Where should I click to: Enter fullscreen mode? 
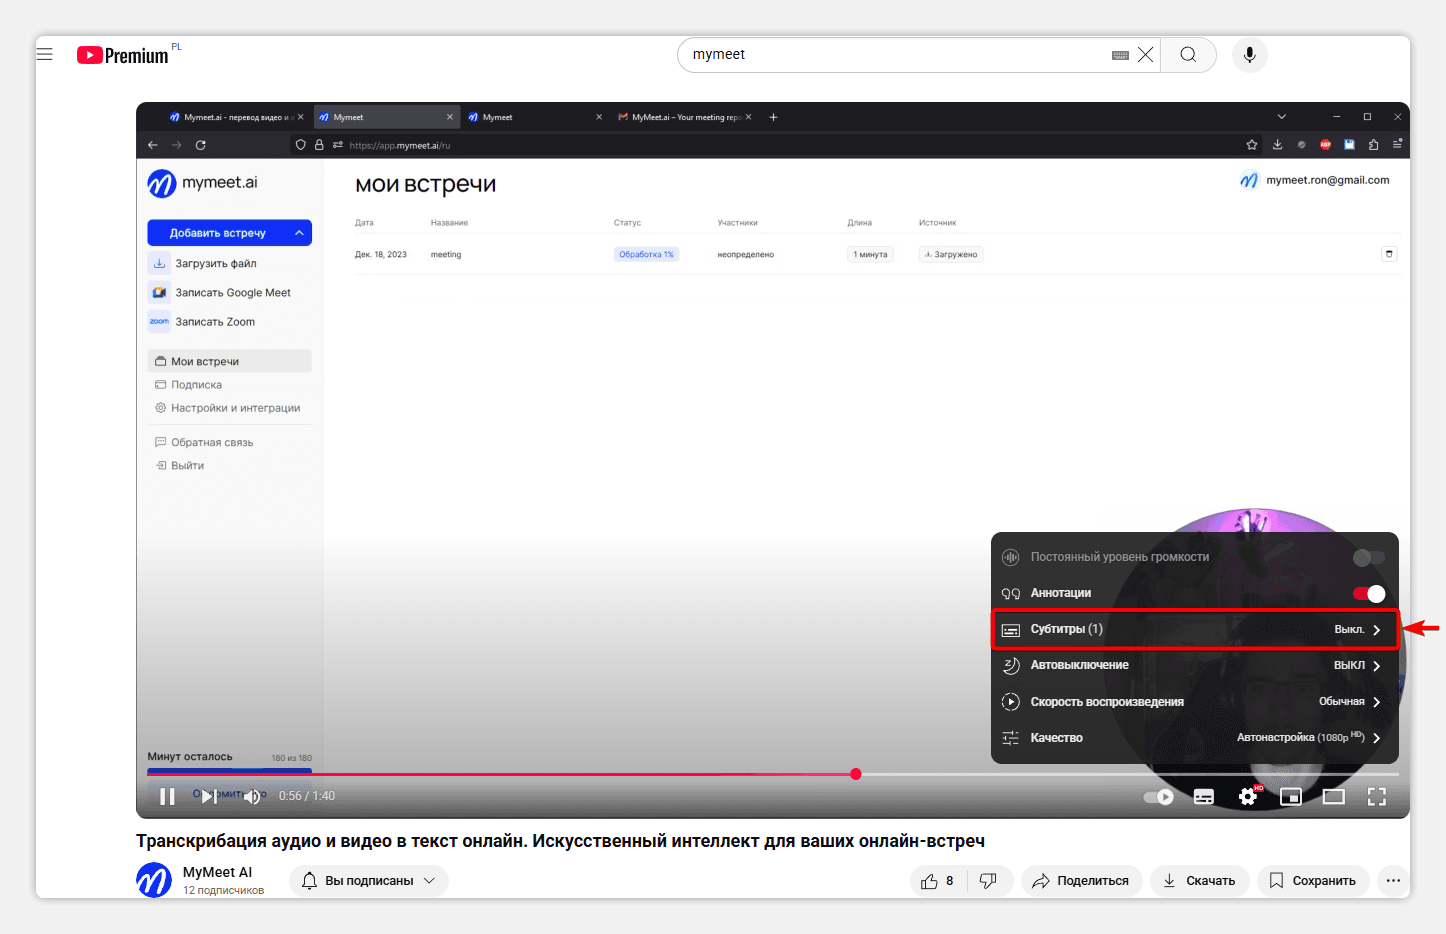1377,797
